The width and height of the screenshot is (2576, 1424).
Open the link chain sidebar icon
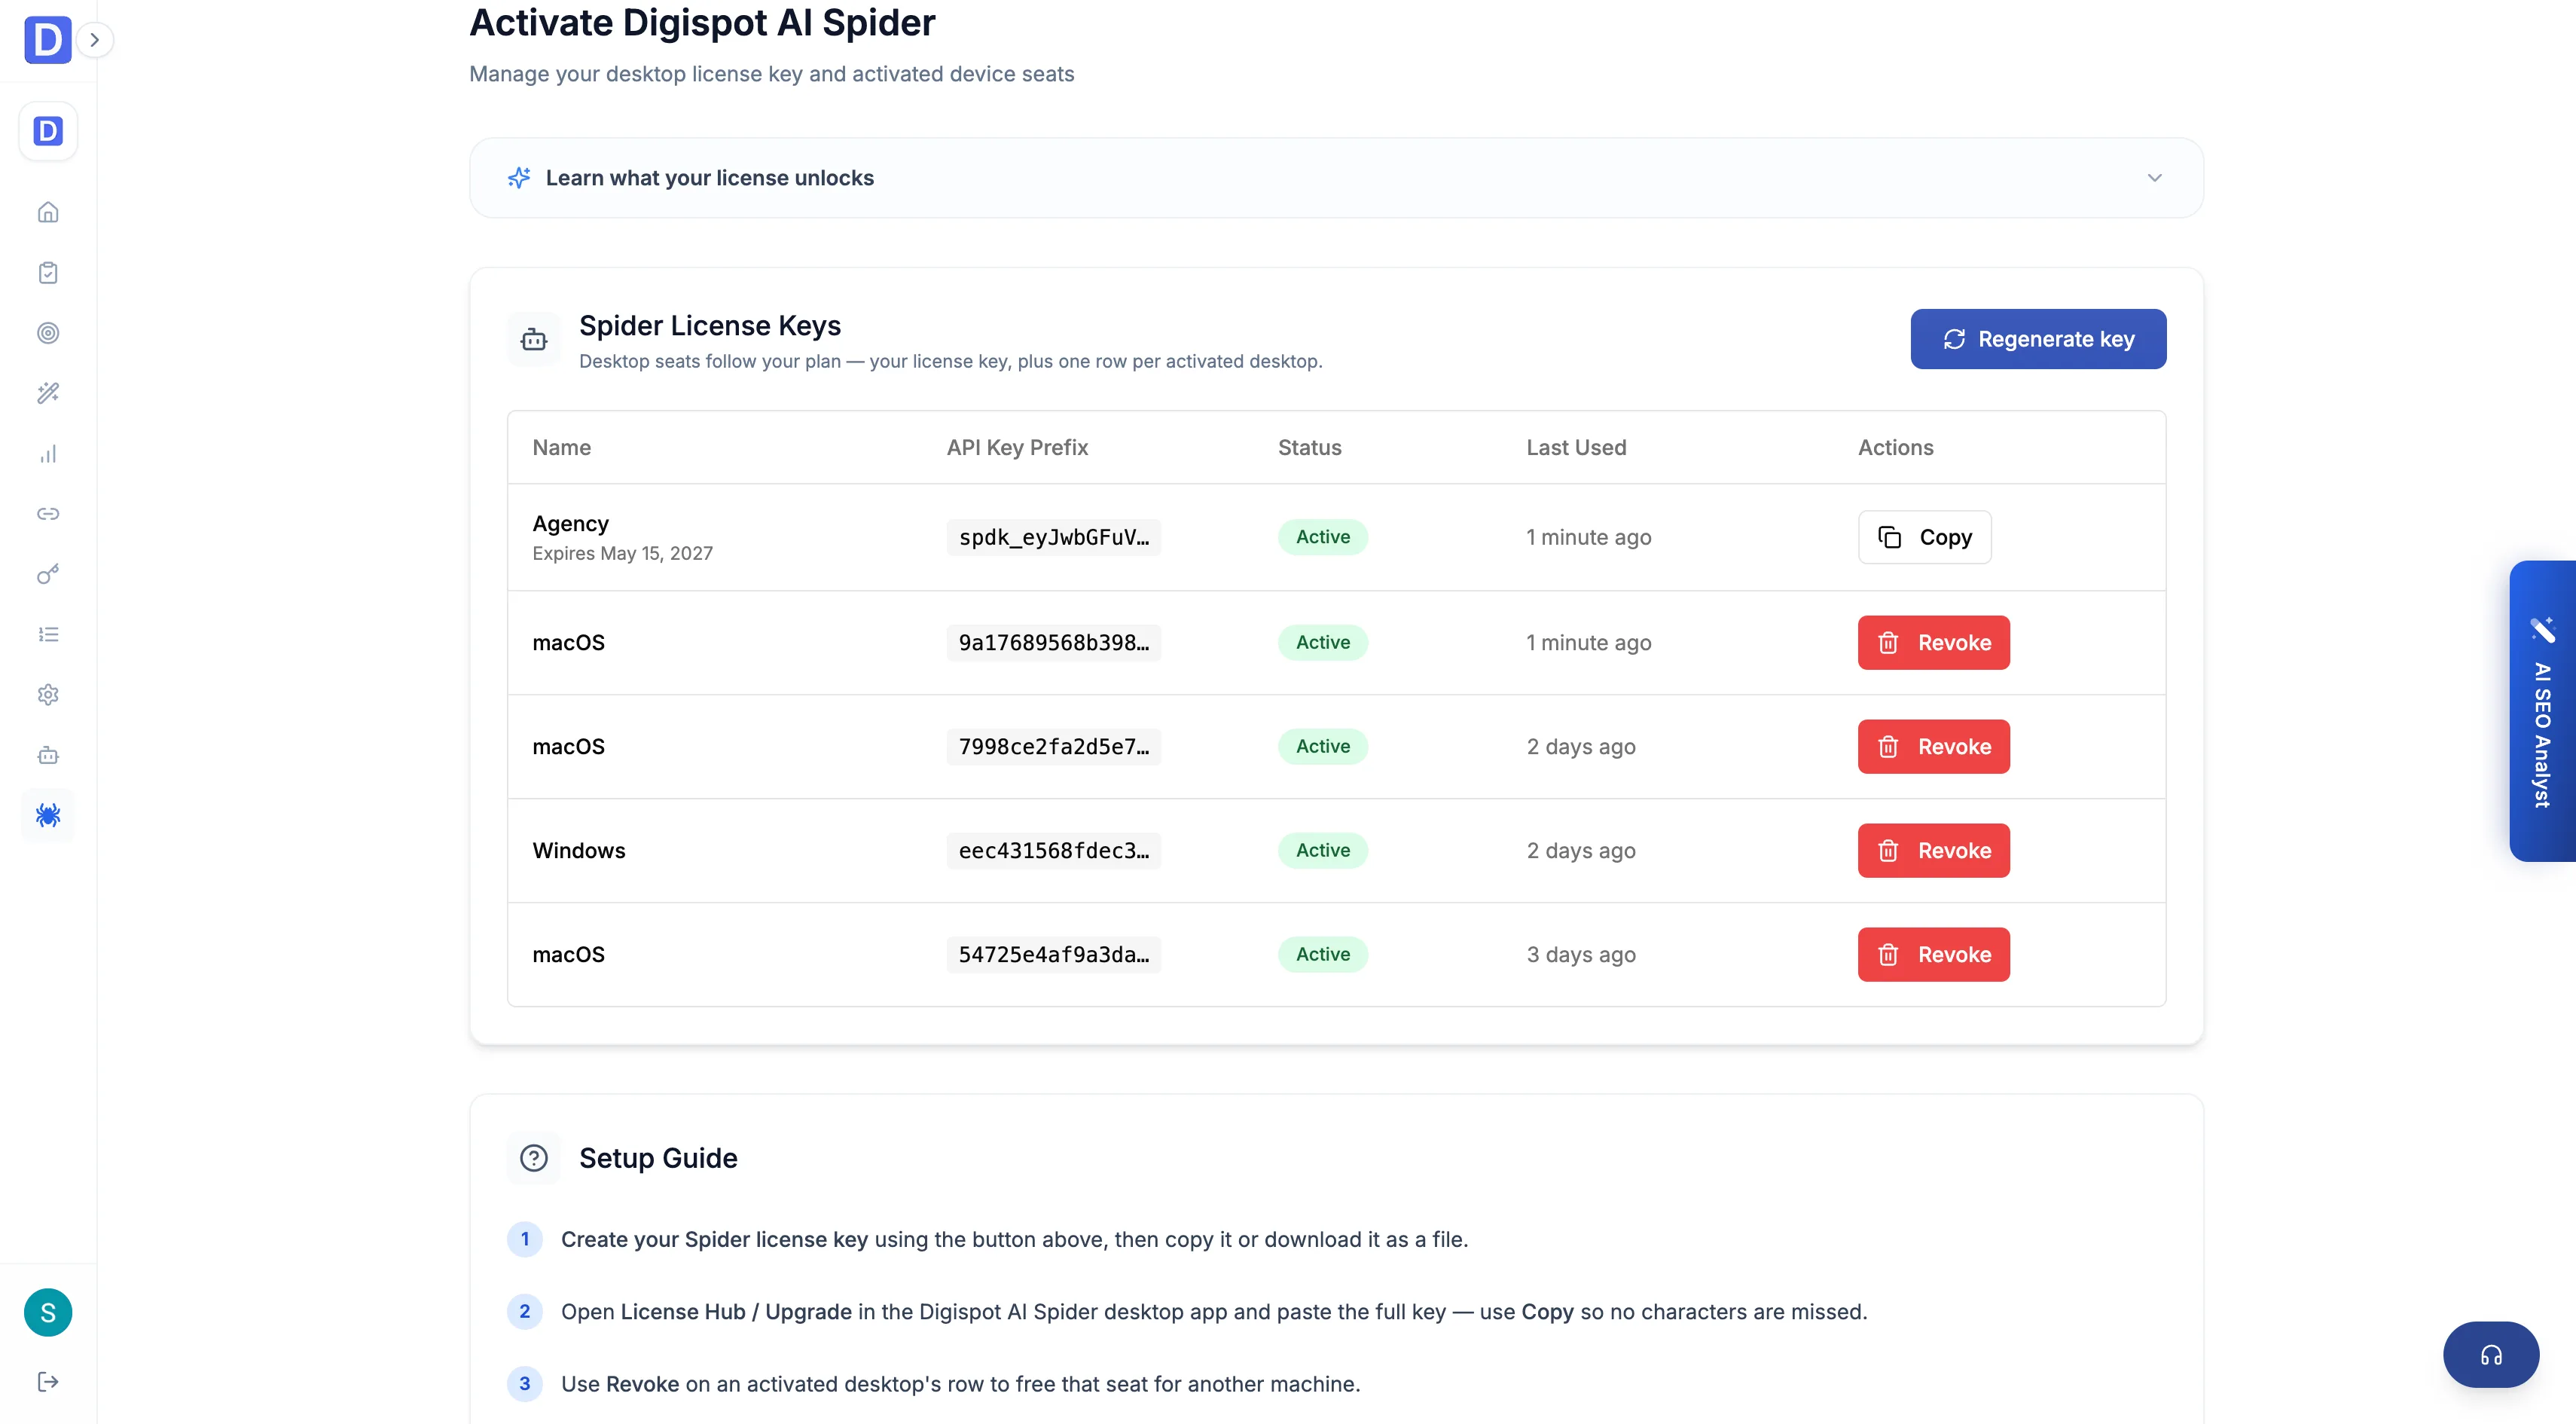[48, 514]
